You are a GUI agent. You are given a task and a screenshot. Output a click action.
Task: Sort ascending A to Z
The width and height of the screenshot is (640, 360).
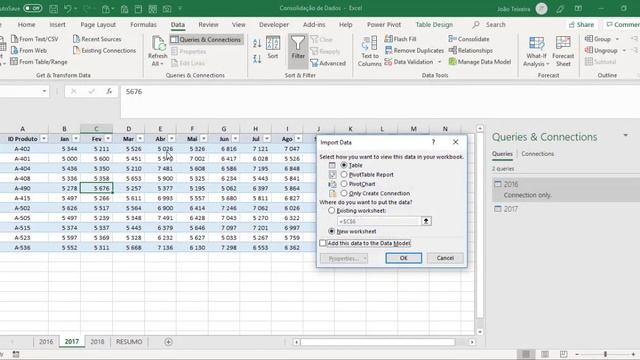click(257, 43)
